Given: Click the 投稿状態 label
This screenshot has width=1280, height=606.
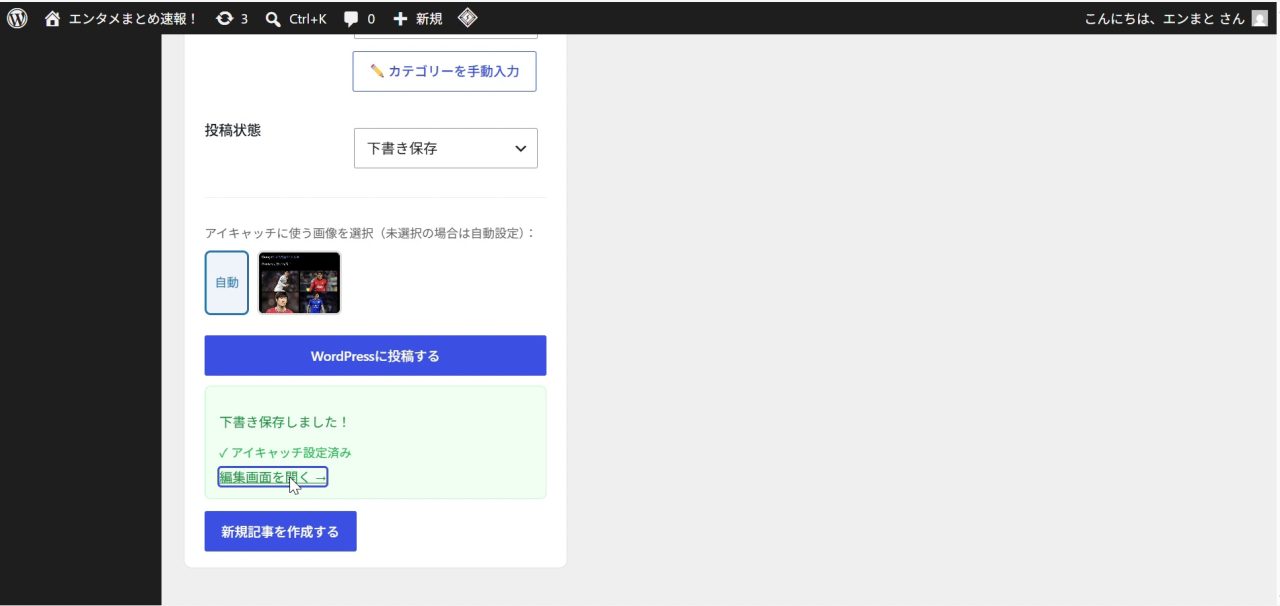Looking at the screenshot, I should pos(232,130).
